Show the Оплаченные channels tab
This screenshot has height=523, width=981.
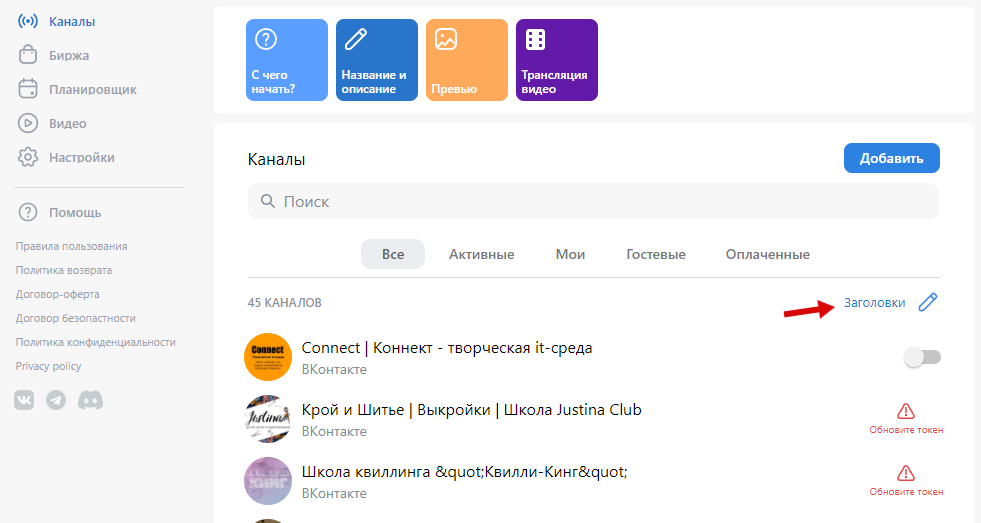(x=767, y=255)
